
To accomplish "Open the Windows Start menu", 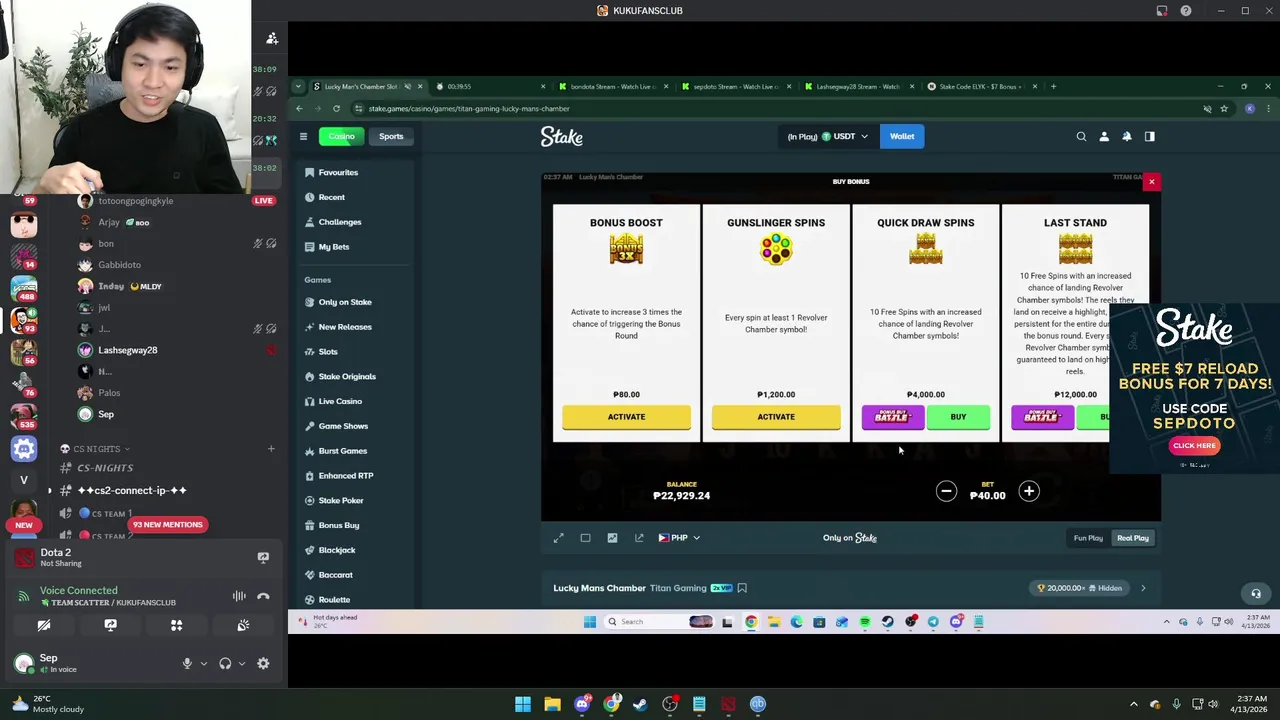I will click(x=523, y=704).
